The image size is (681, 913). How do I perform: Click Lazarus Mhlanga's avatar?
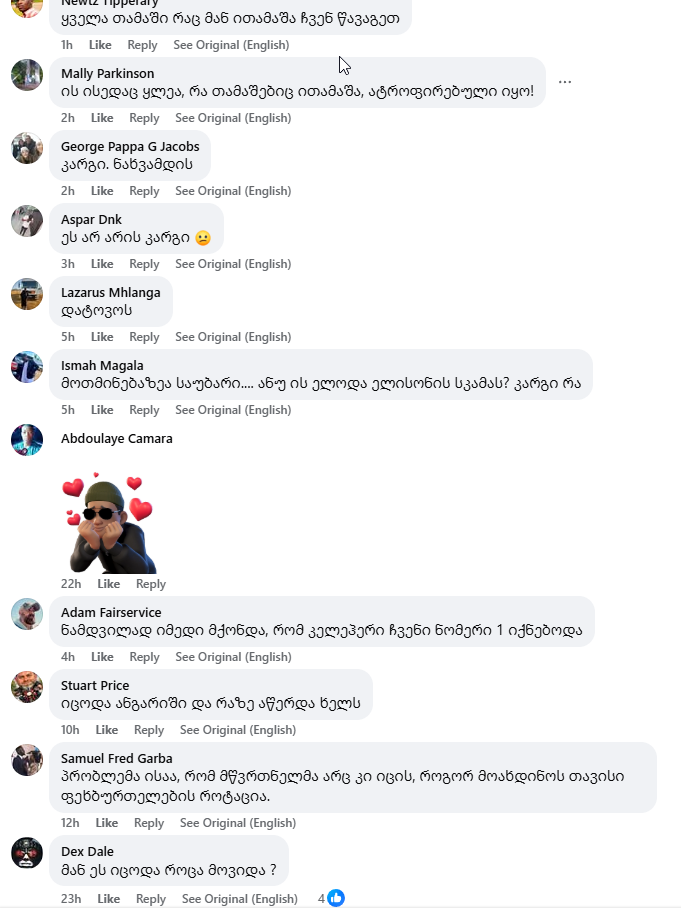pyautogui.click(x=27, y=294)
